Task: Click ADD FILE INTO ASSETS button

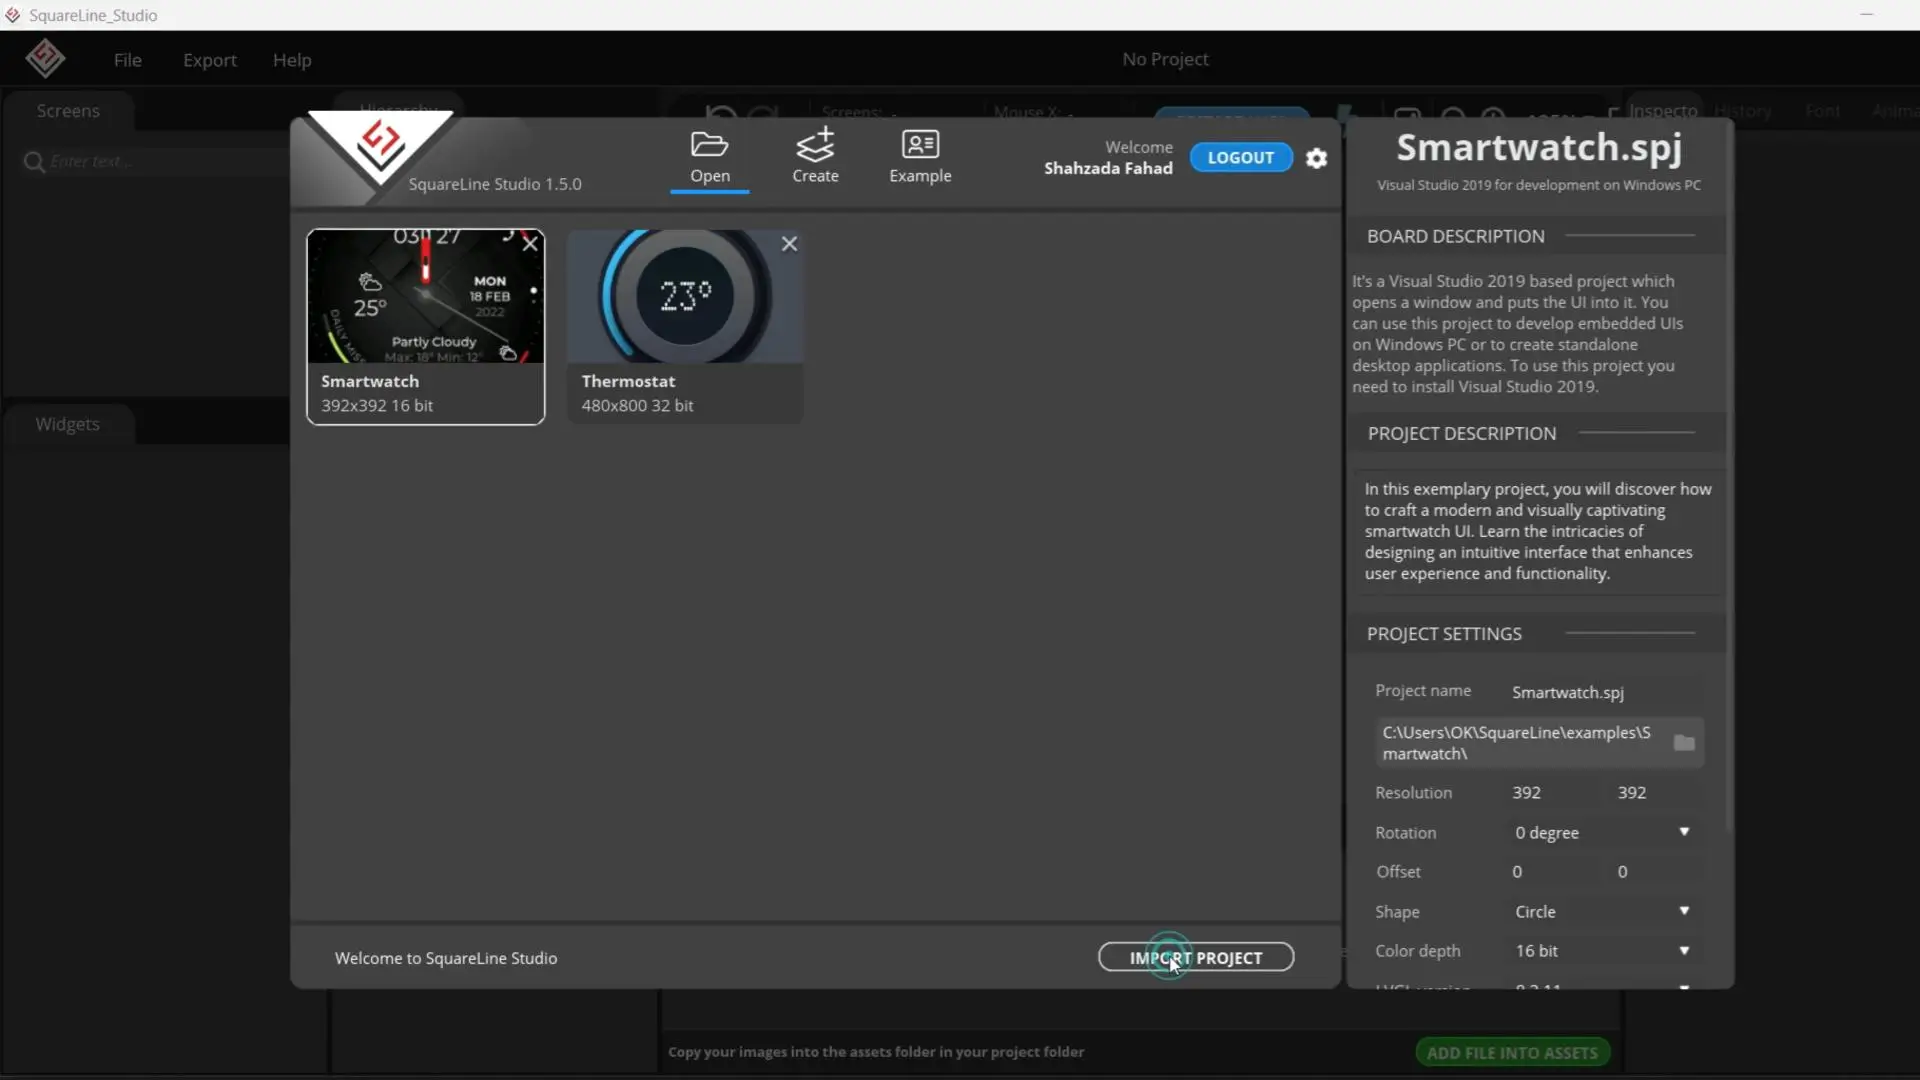Action: point(1512,1052)
